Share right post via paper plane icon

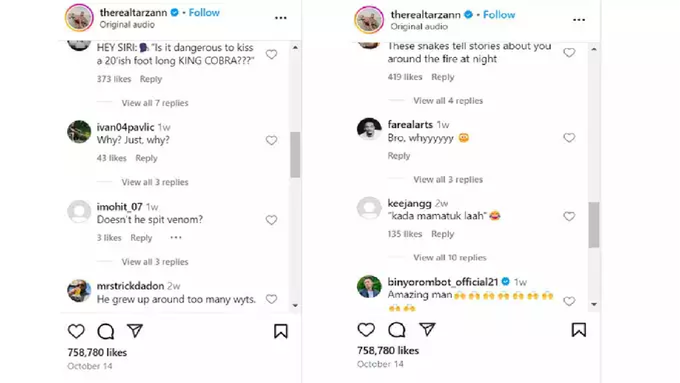(427, 329)
